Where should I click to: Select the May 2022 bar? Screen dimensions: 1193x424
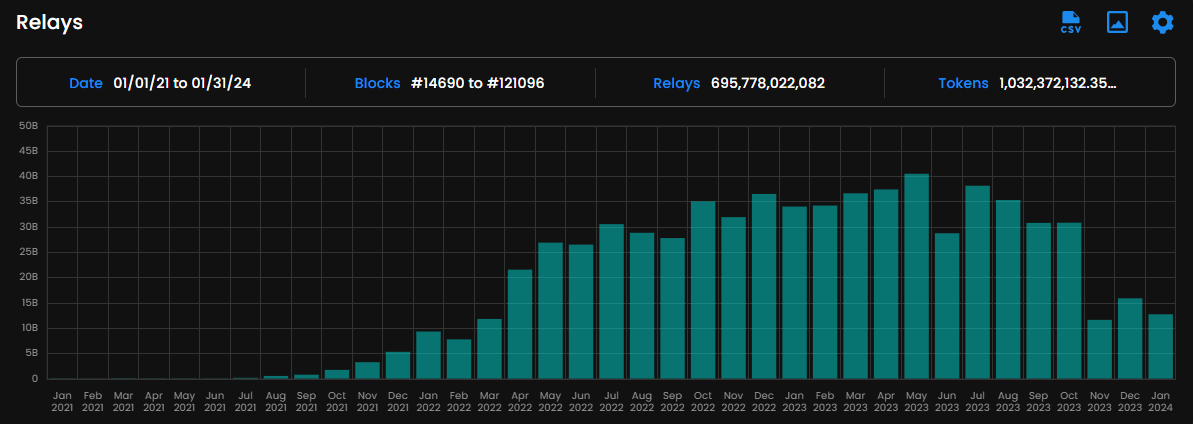pyautogui.click(x=551, y=311)
